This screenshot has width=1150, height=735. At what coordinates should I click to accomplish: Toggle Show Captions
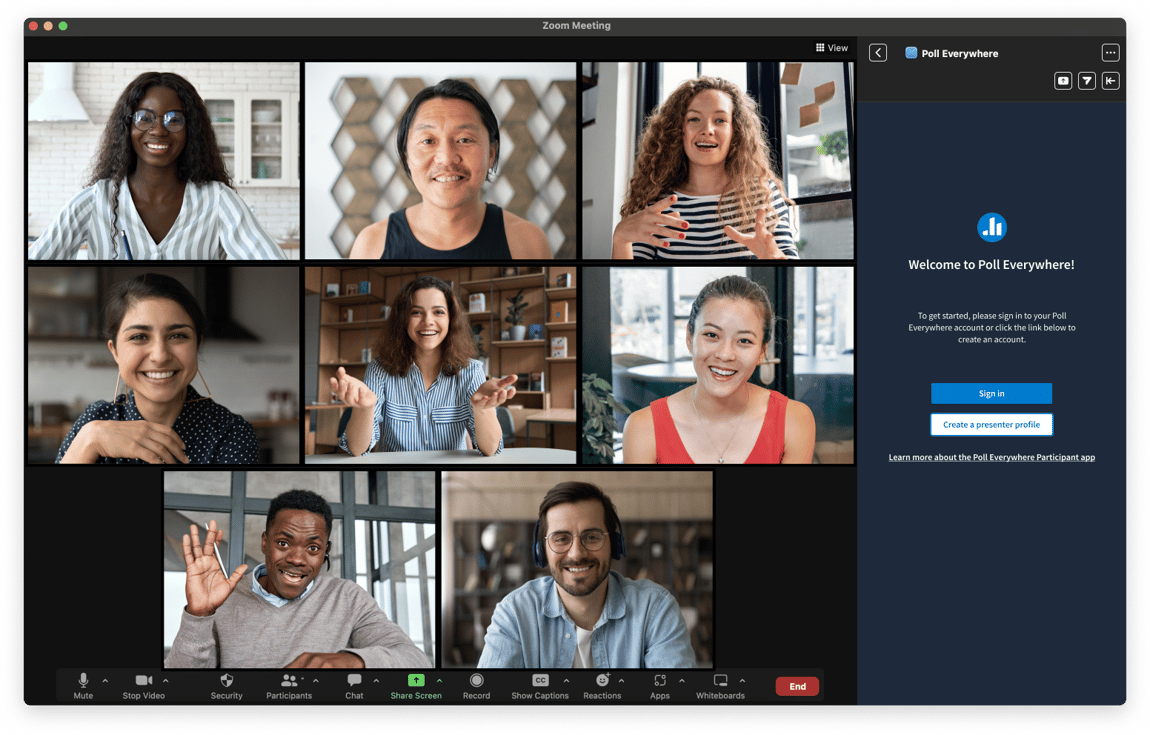[540, 681]
